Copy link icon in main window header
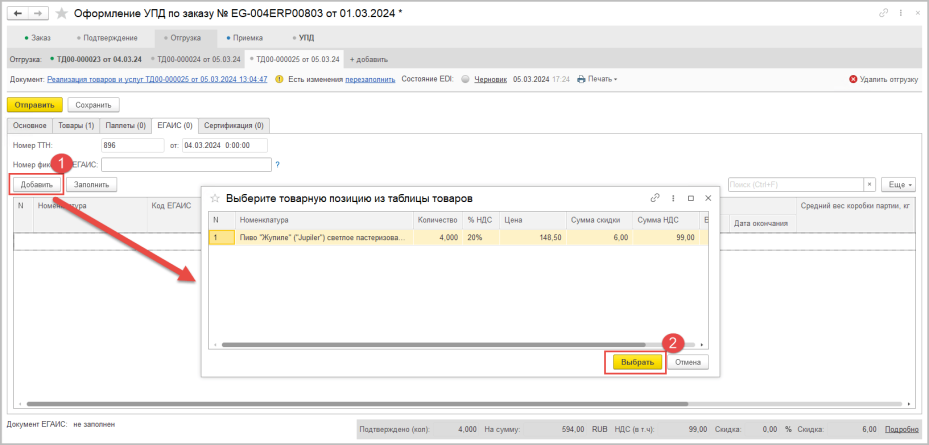This screenshot has height=445, width=929. click(883, 12)
